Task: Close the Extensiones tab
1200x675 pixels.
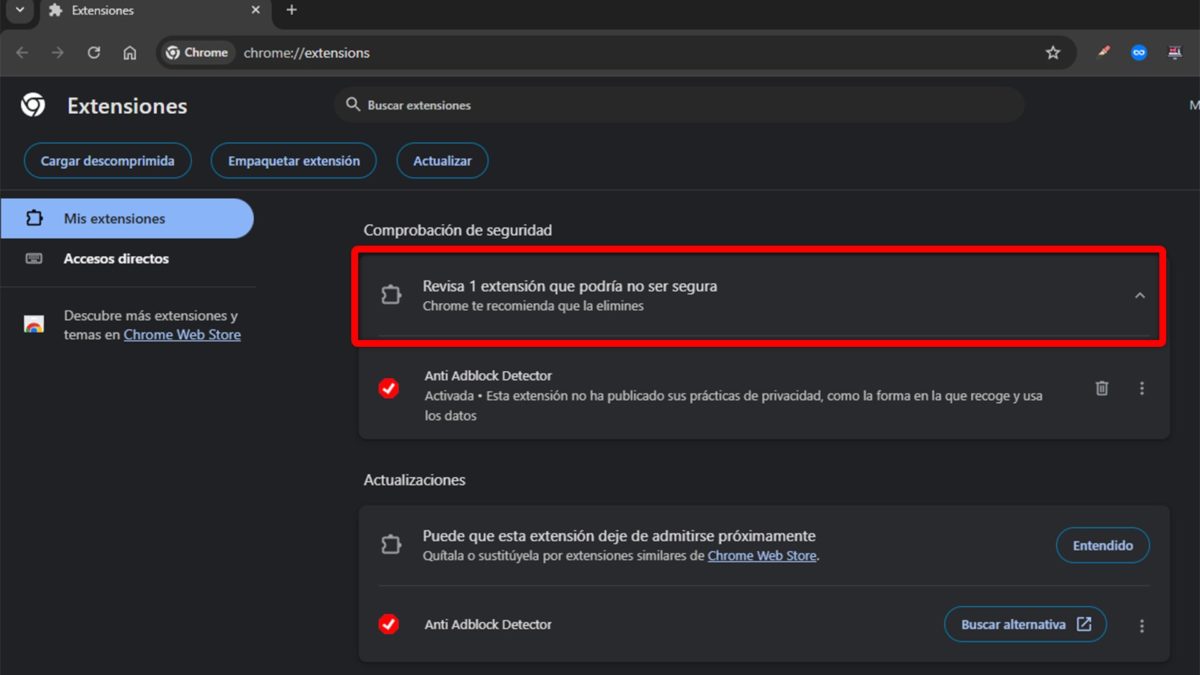Action: coord(255,10)
